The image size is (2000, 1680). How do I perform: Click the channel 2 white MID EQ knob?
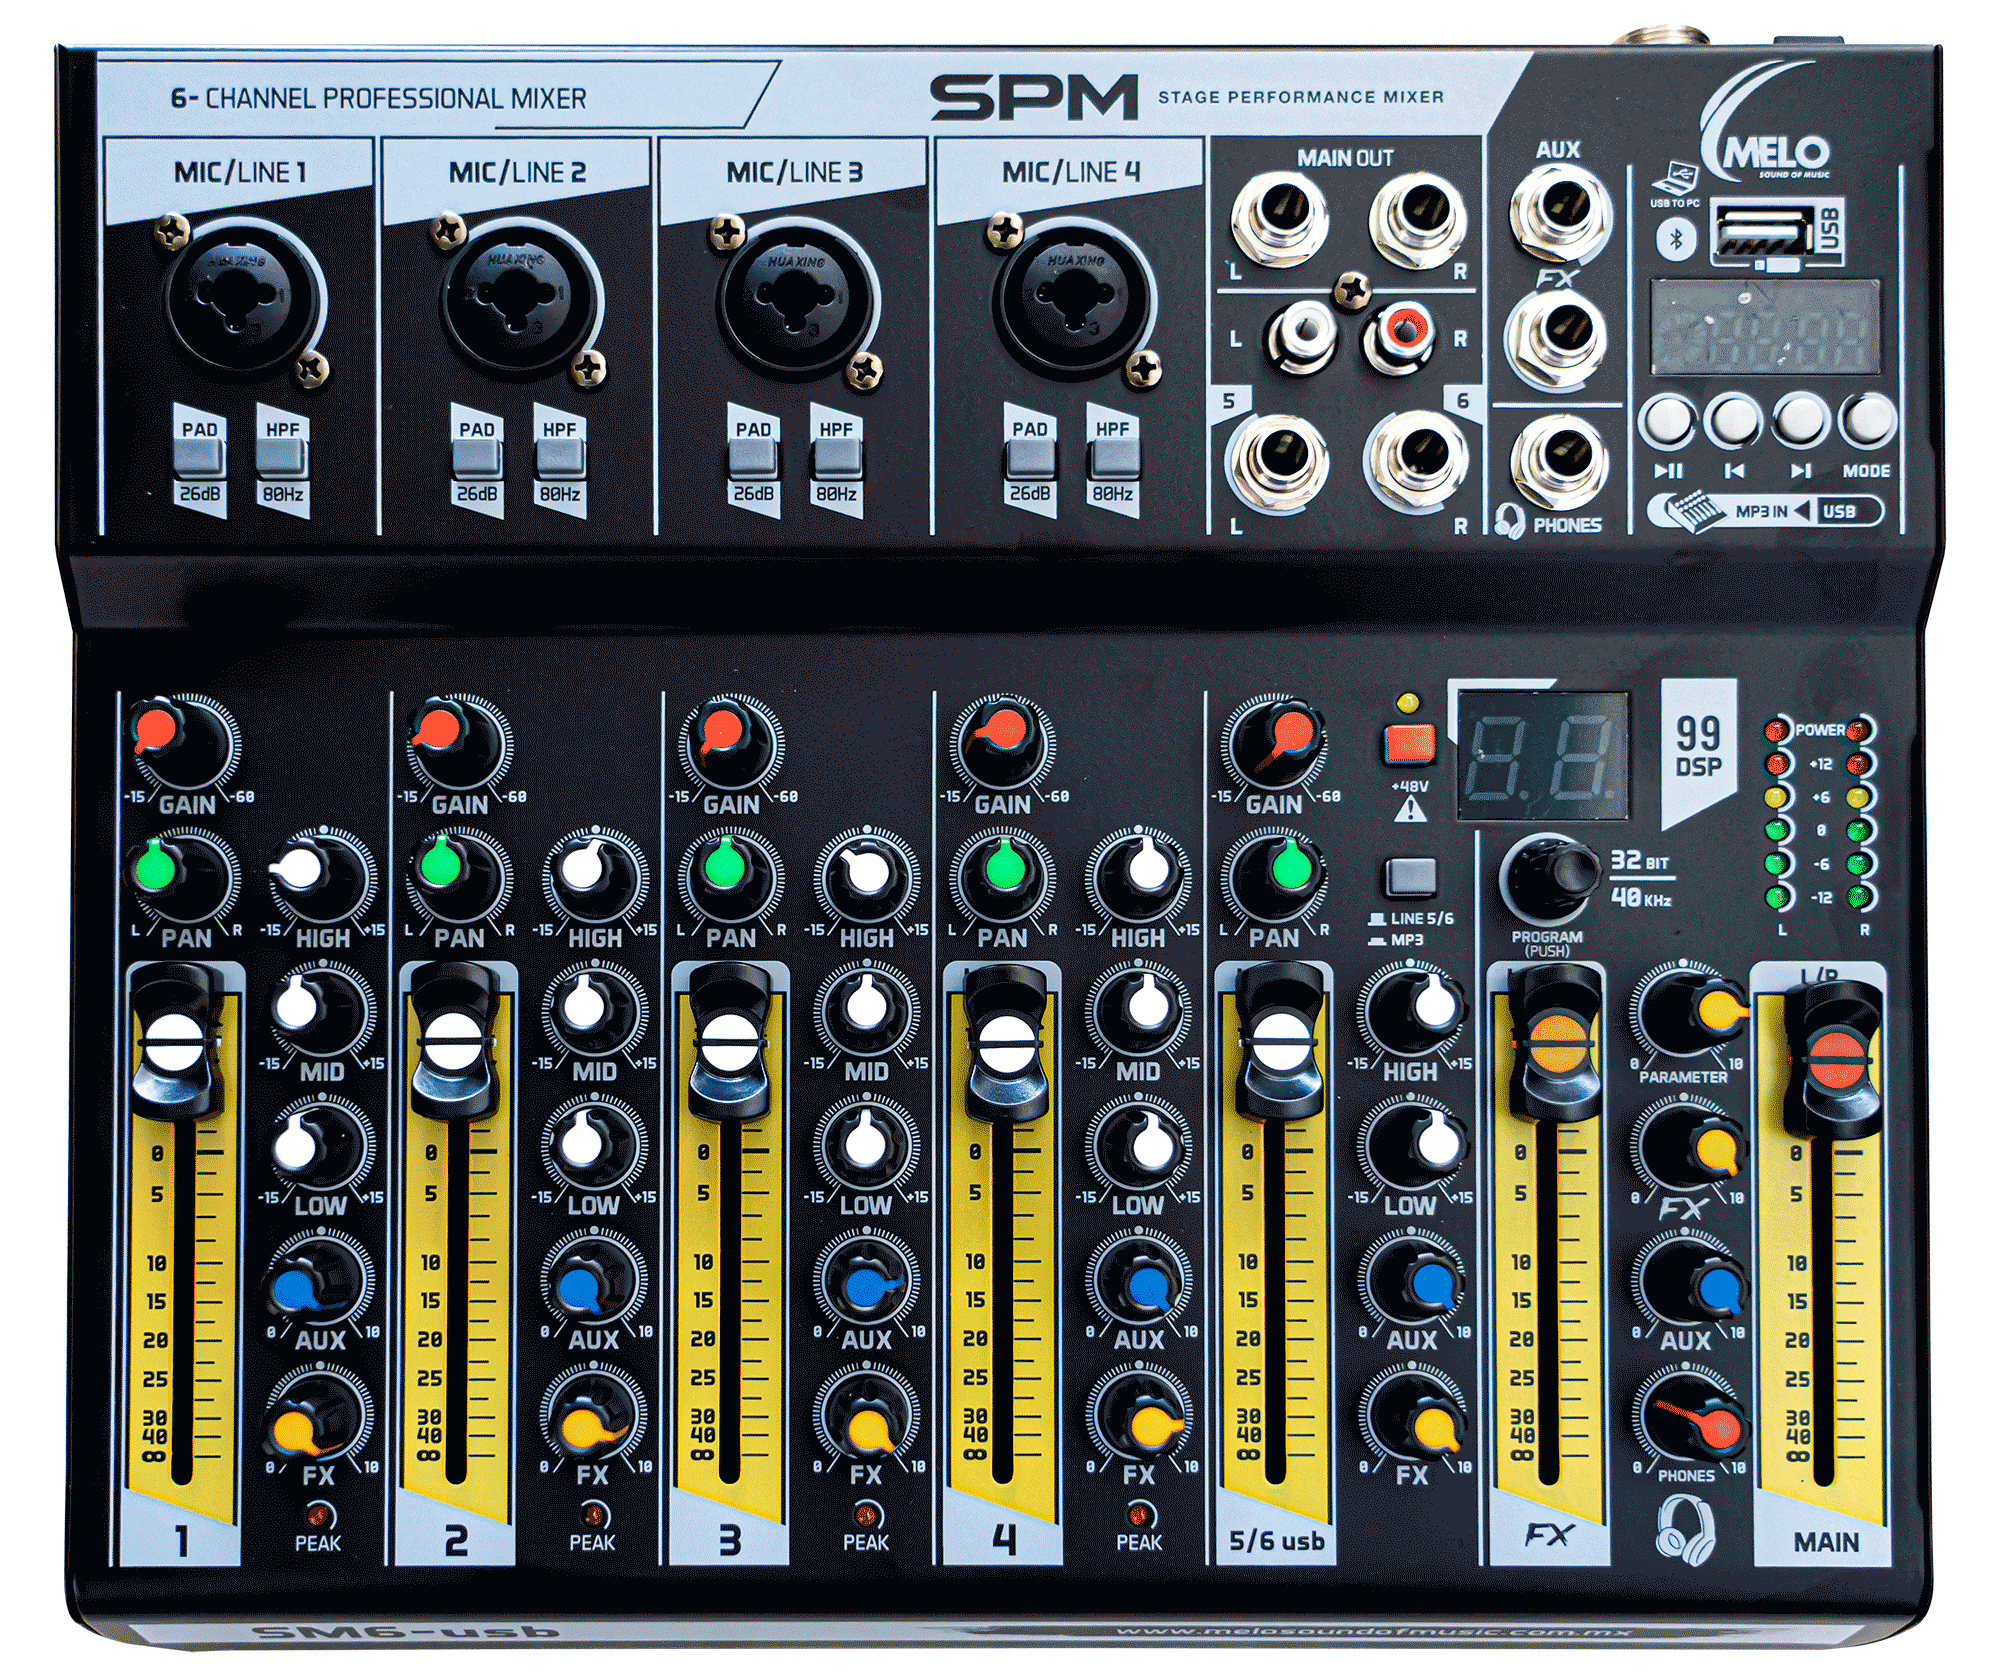593,1010
